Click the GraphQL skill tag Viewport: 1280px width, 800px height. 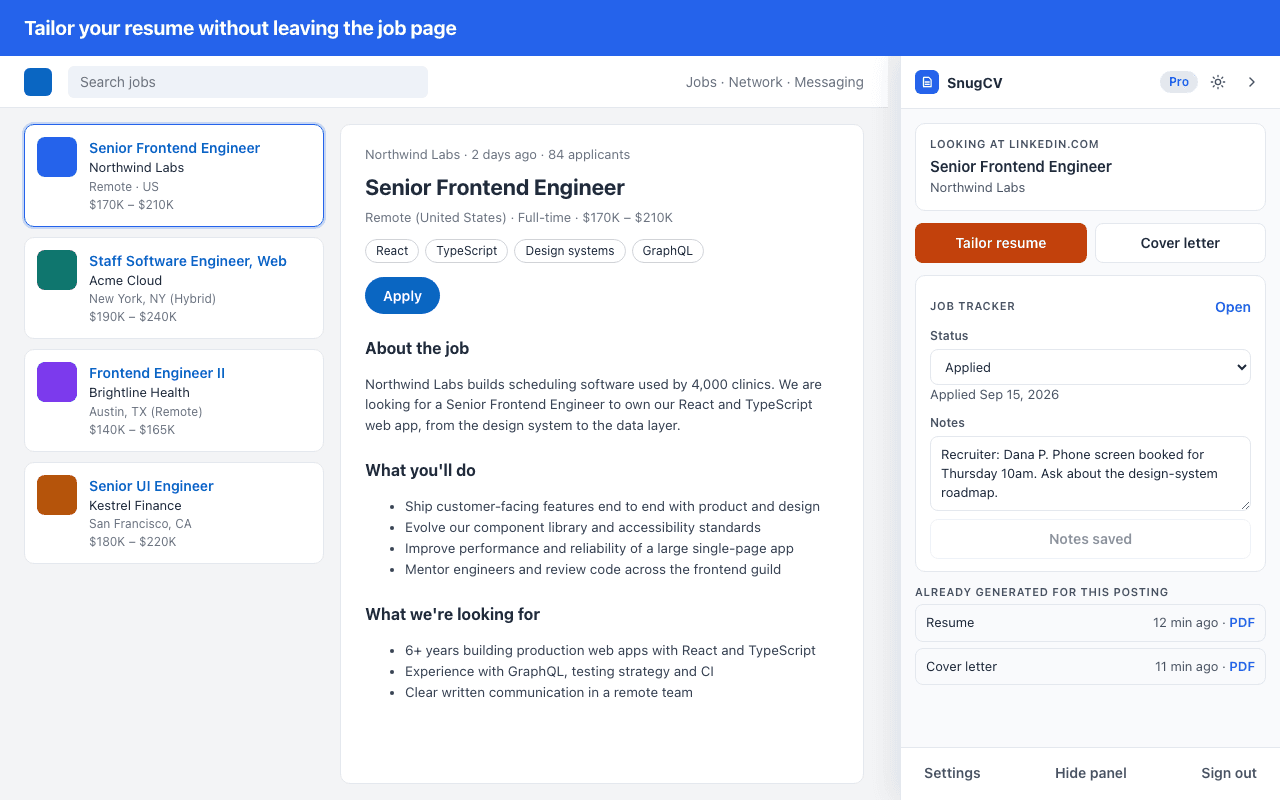pyautogui.click(x=668, y=251)
